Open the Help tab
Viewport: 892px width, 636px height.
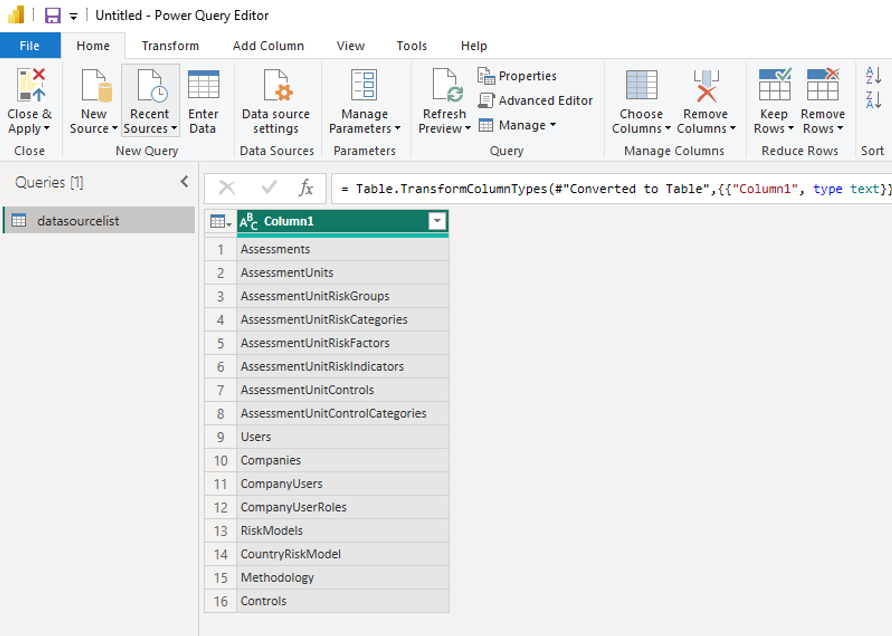473,46
